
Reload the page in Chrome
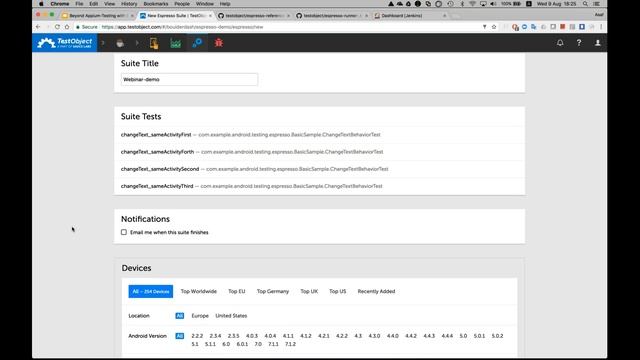click(x=57, y=27)
